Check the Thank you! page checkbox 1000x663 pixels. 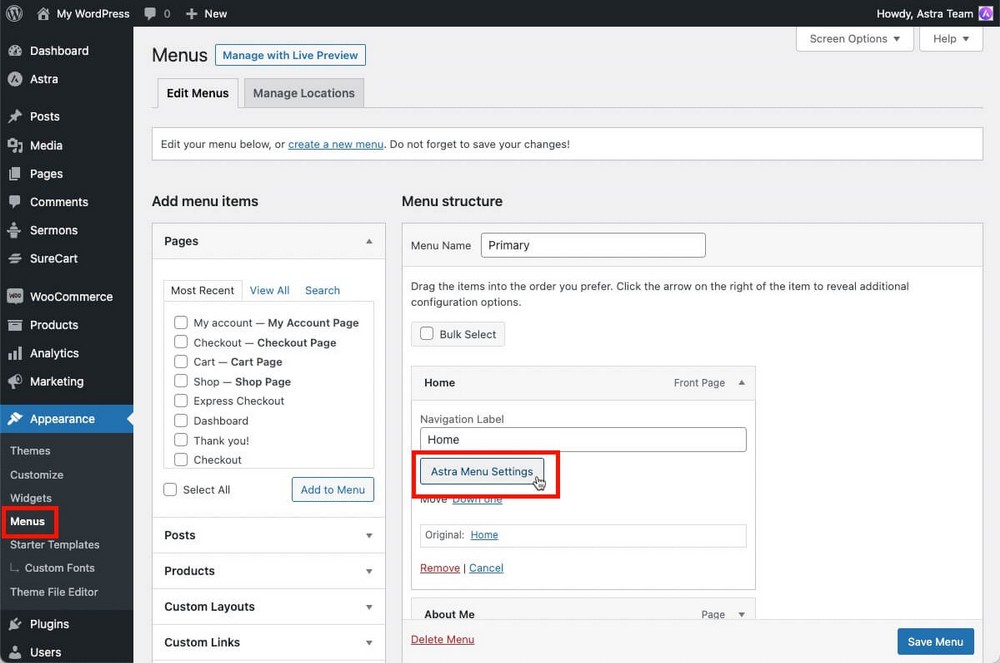(x=181, y=440)
